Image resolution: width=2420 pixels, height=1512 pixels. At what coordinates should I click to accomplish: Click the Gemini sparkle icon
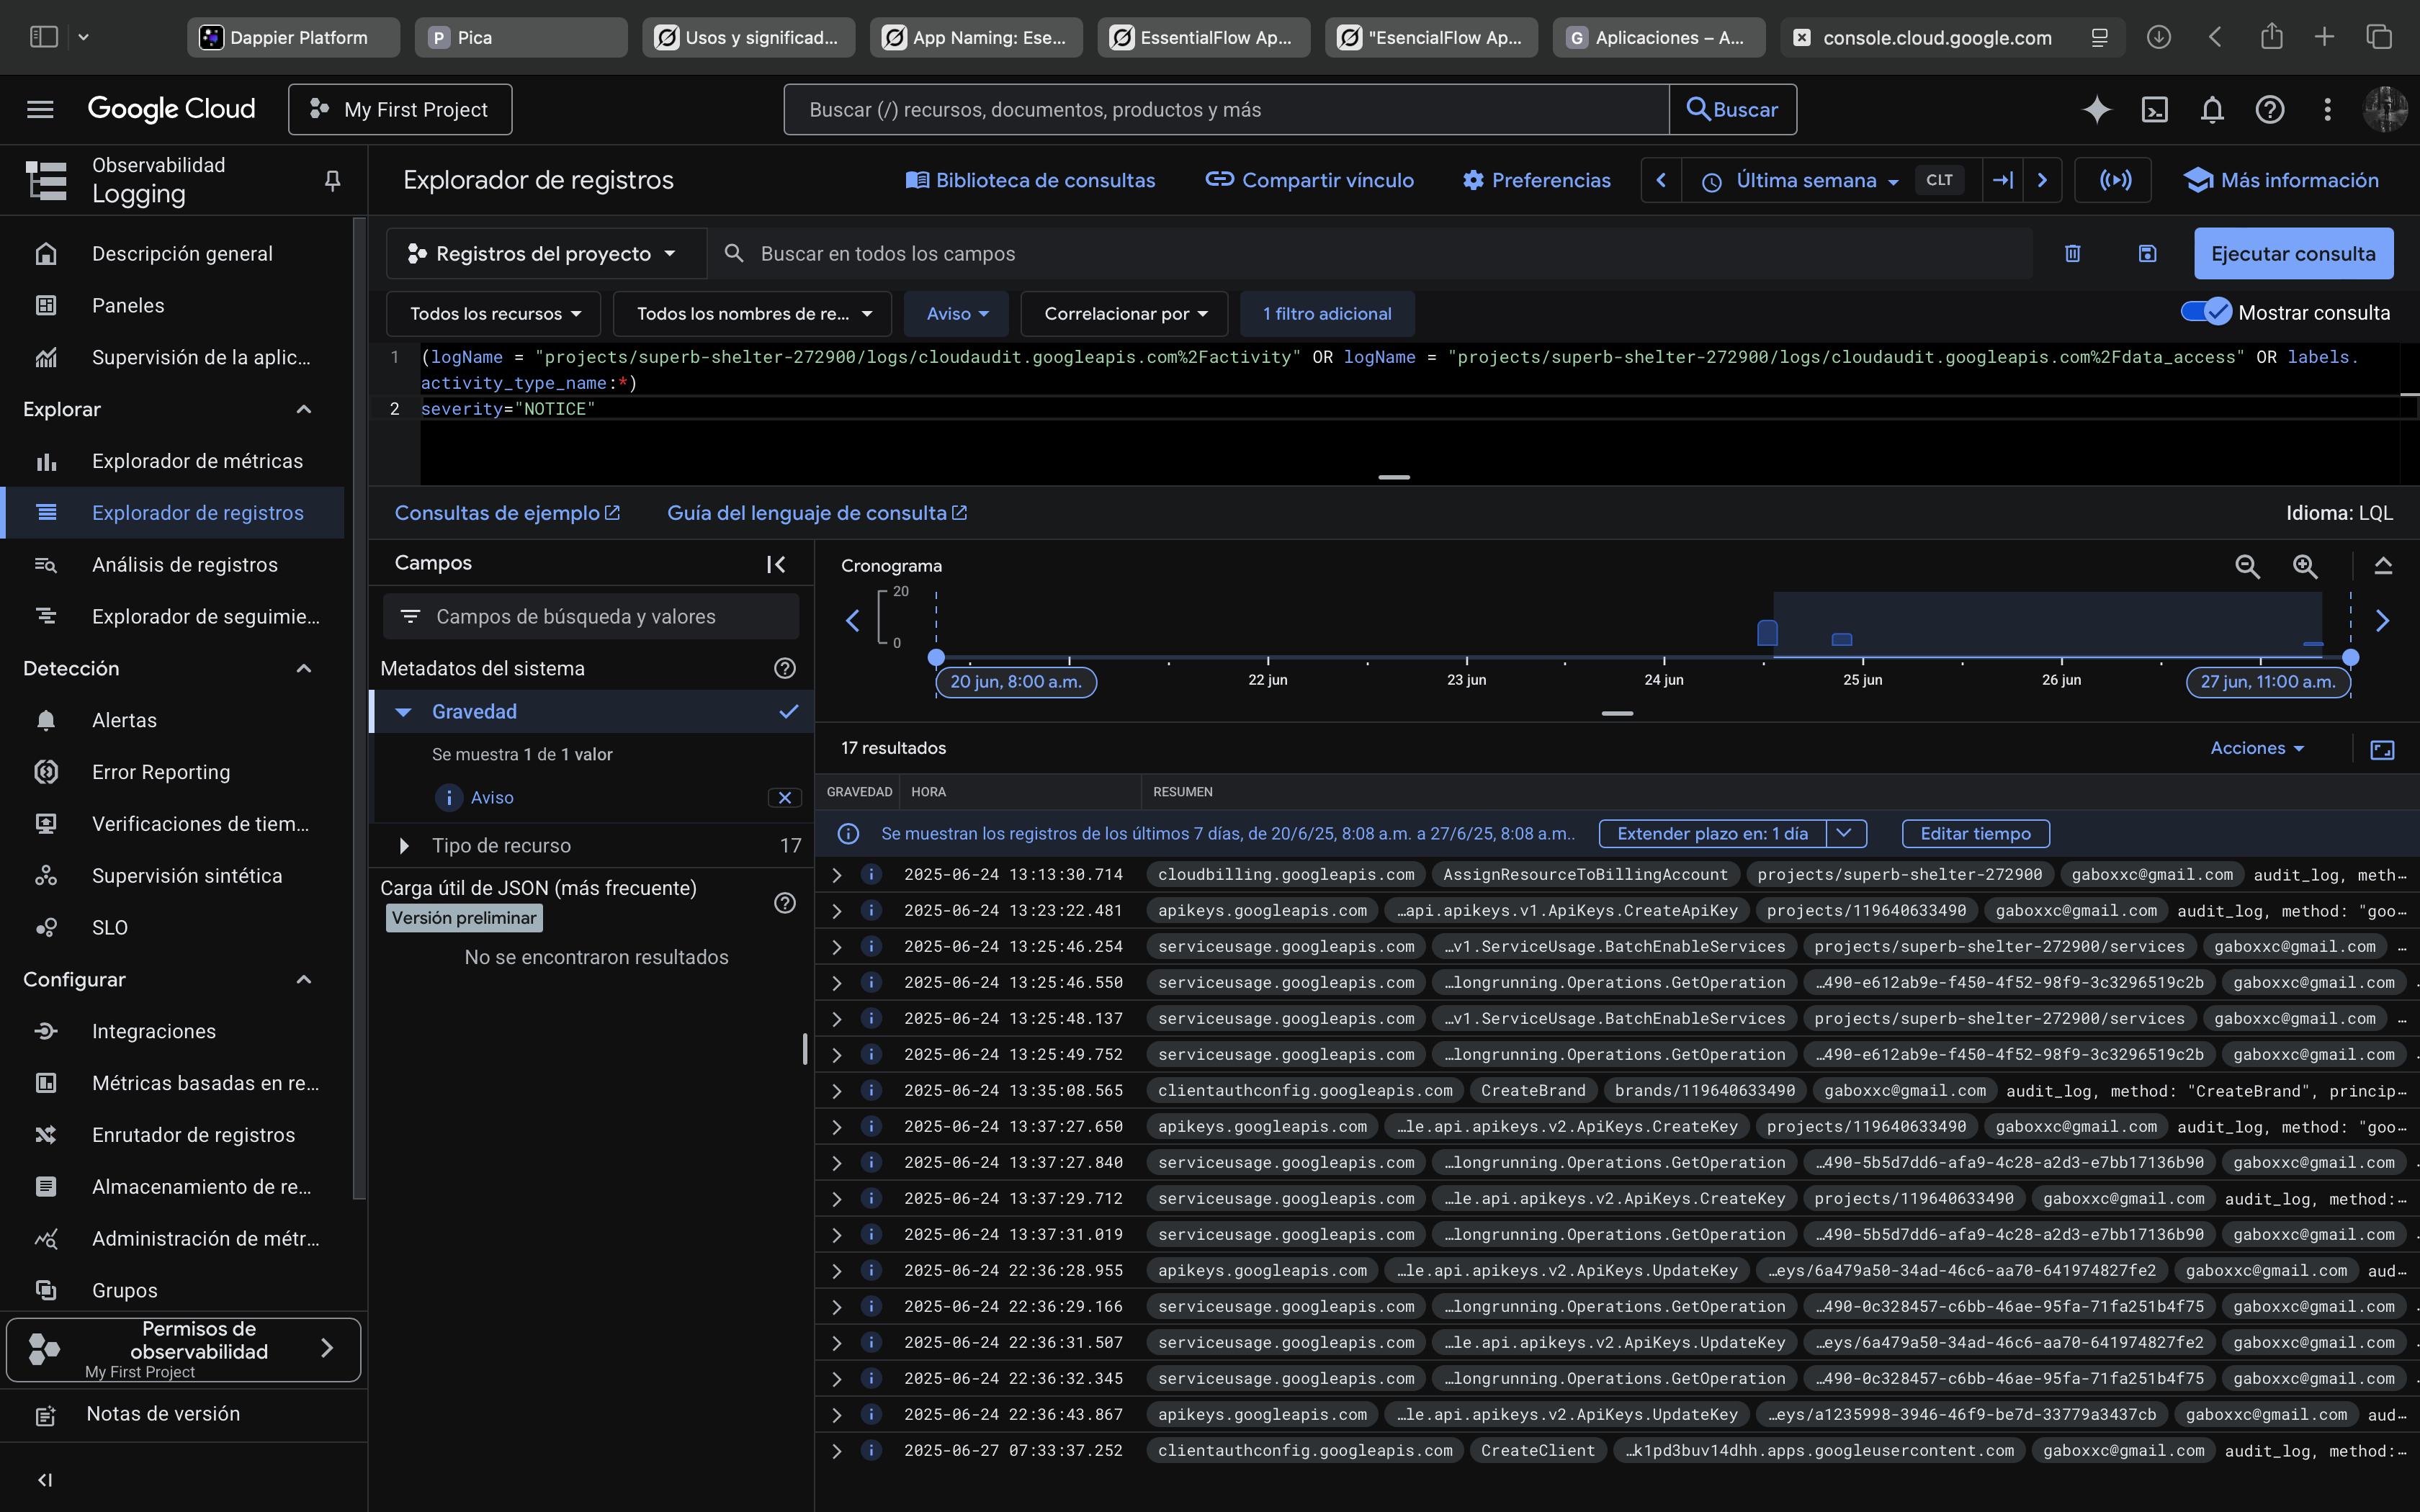[2096, 110]
